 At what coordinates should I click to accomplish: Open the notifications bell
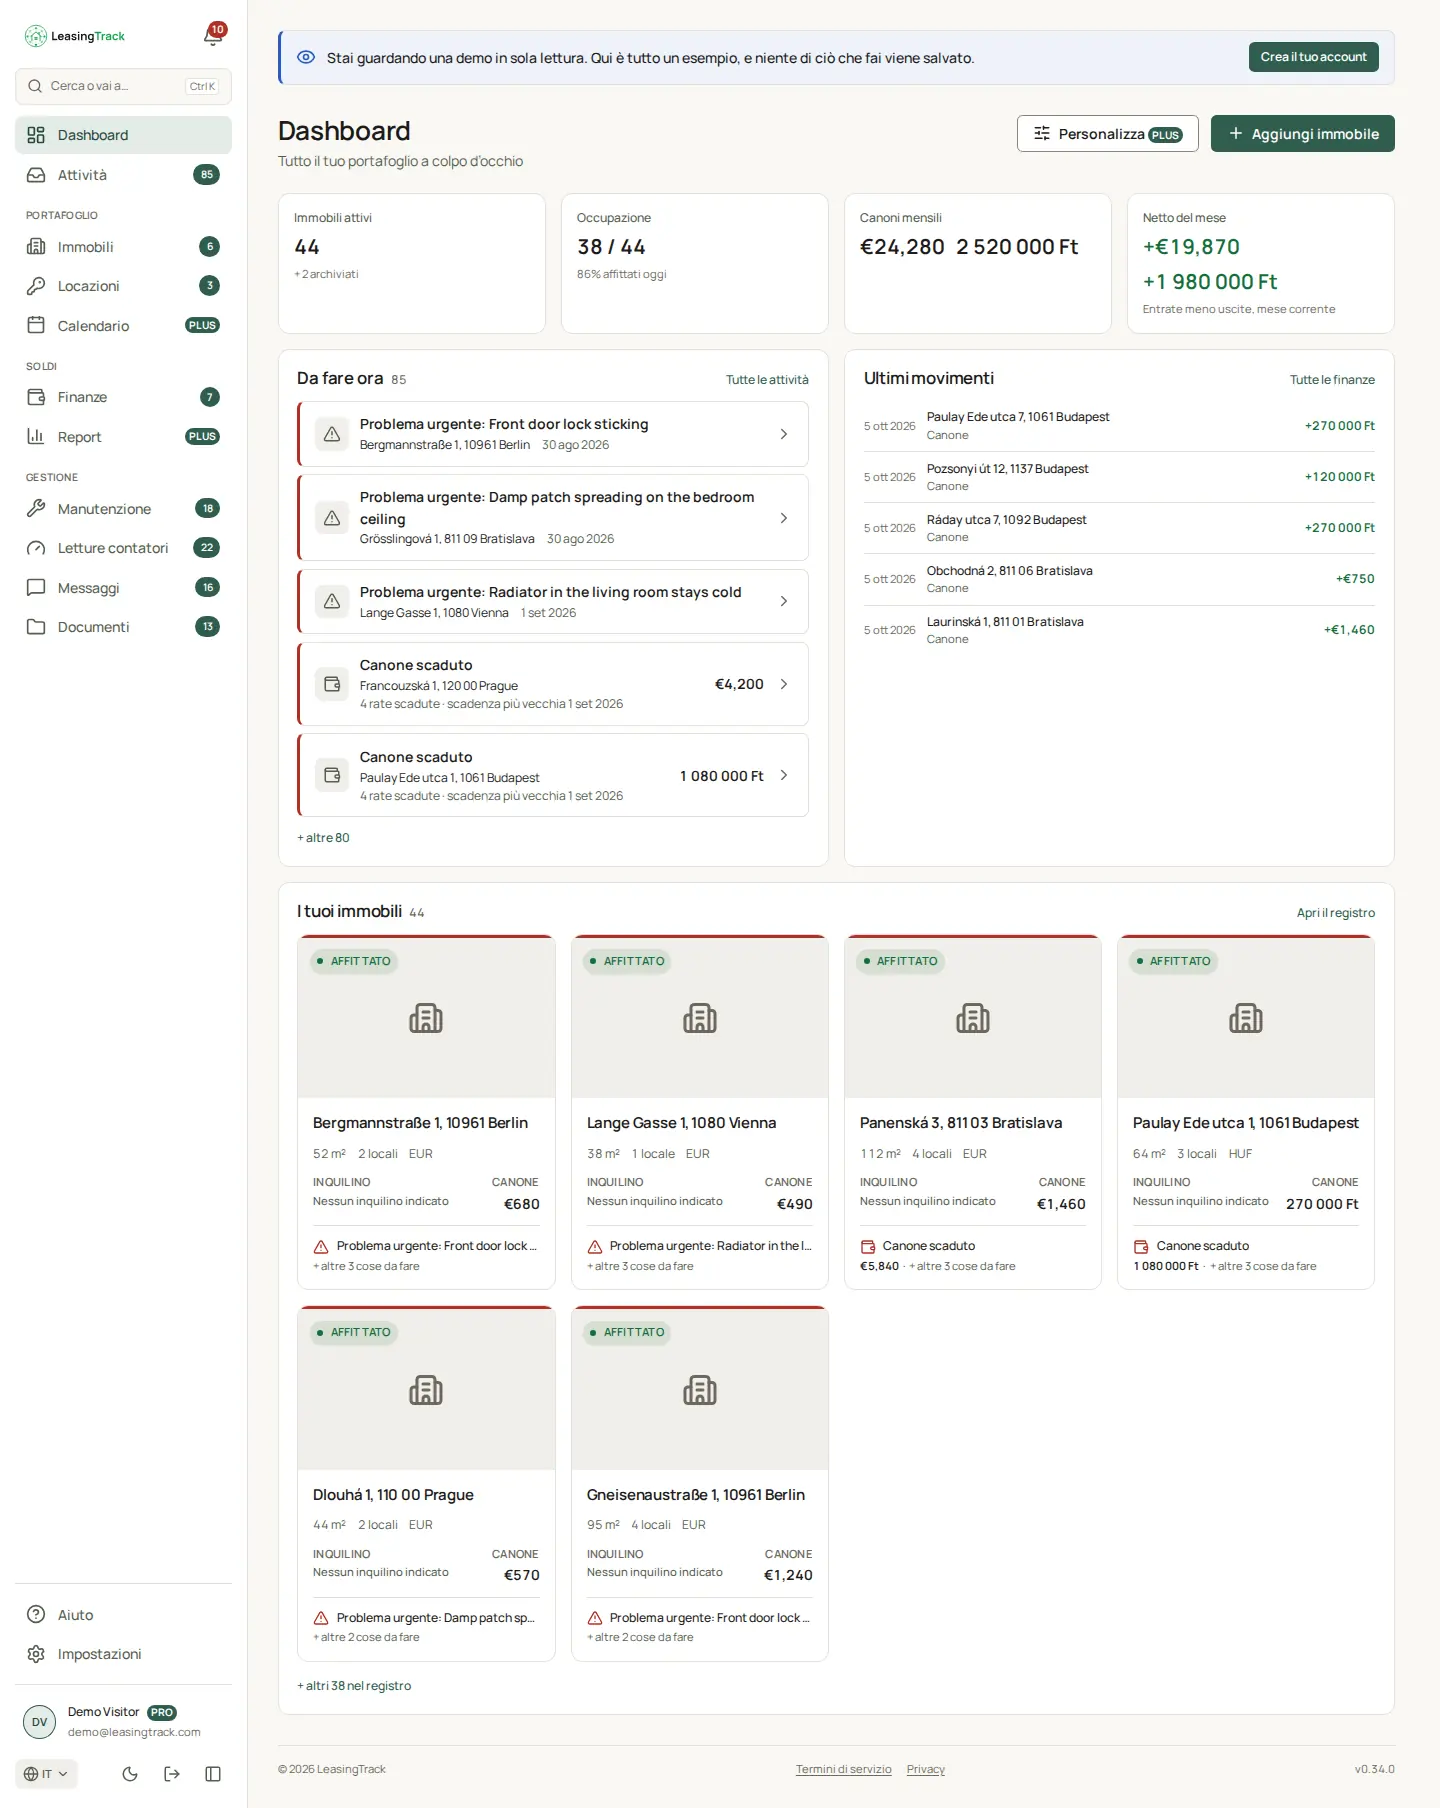[x=213, y=36]
